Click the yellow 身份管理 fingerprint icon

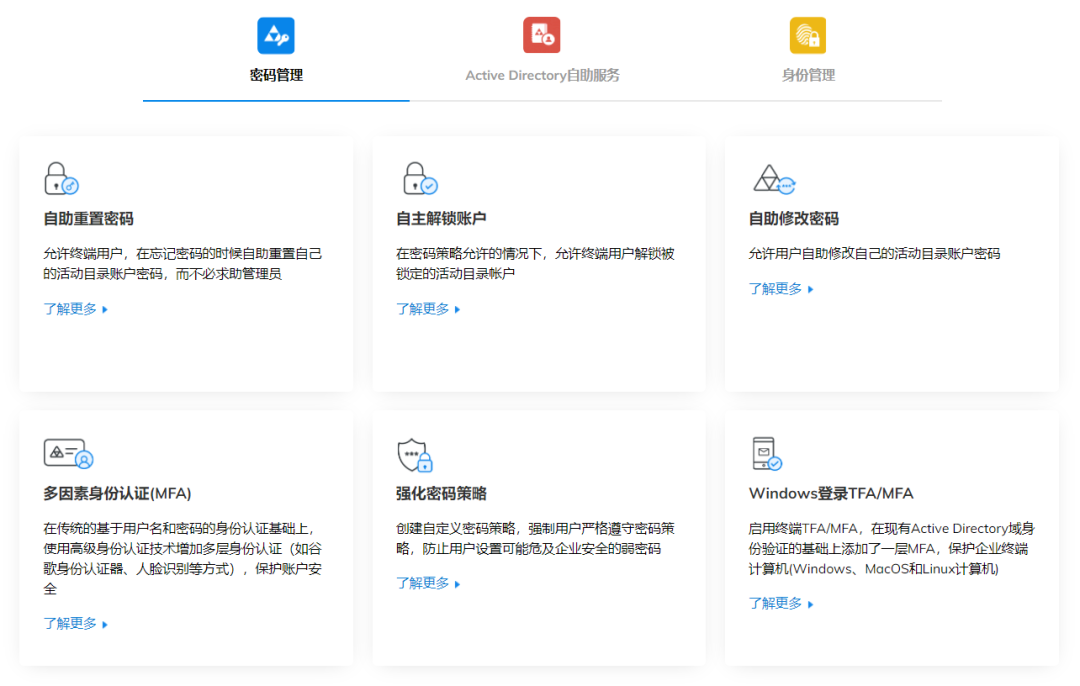pyautogui.click(x=808, y=36)
